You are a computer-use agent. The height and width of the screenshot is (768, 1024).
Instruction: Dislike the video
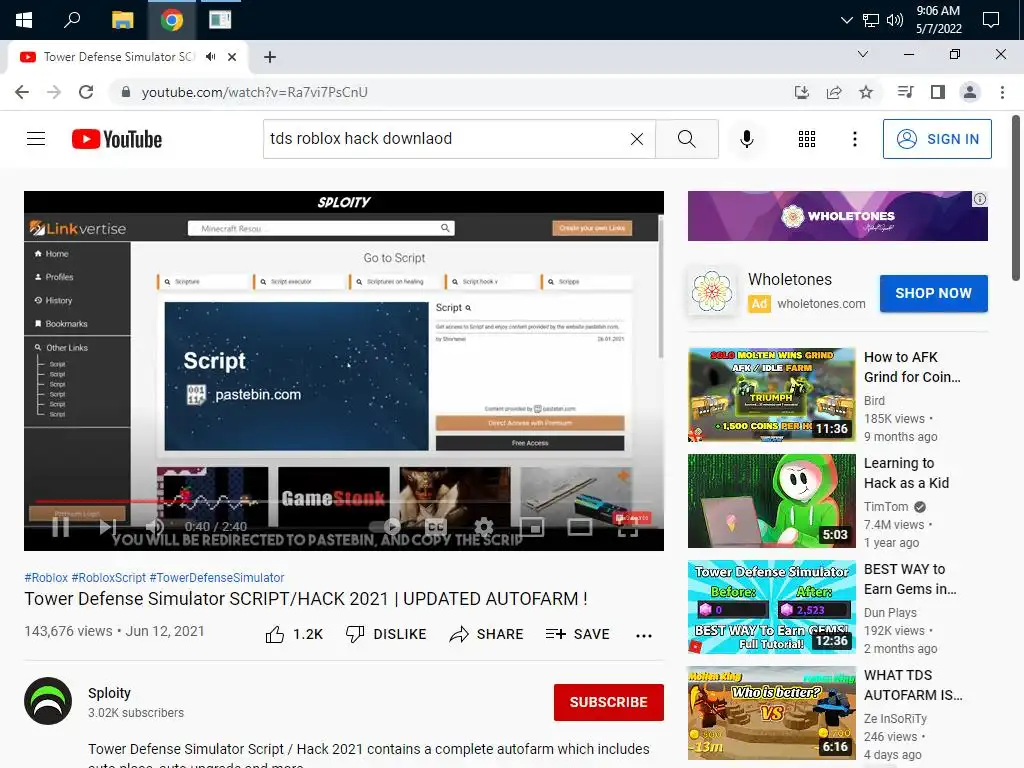386,634
